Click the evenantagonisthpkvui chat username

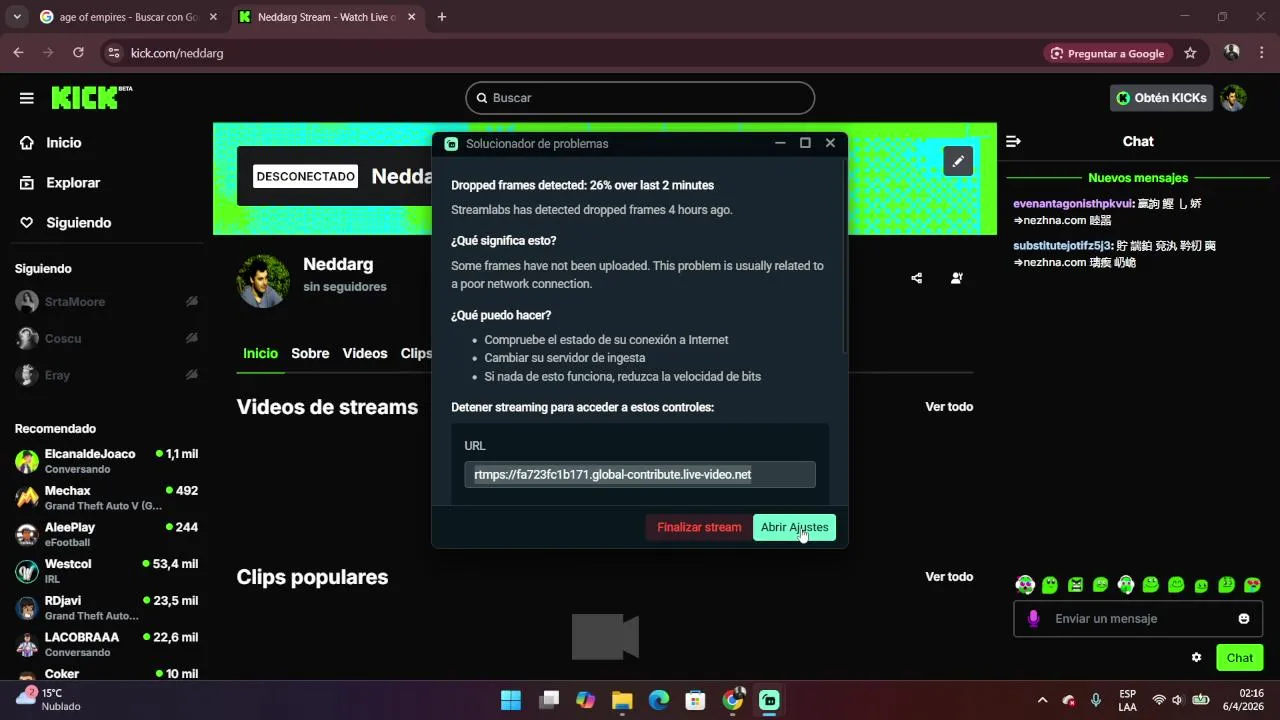(x=1073, y=203)
